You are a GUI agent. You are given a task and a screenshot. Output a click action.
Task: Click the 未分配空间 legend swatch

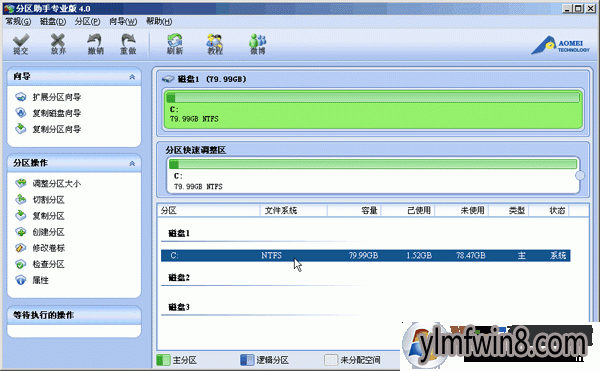331,360
